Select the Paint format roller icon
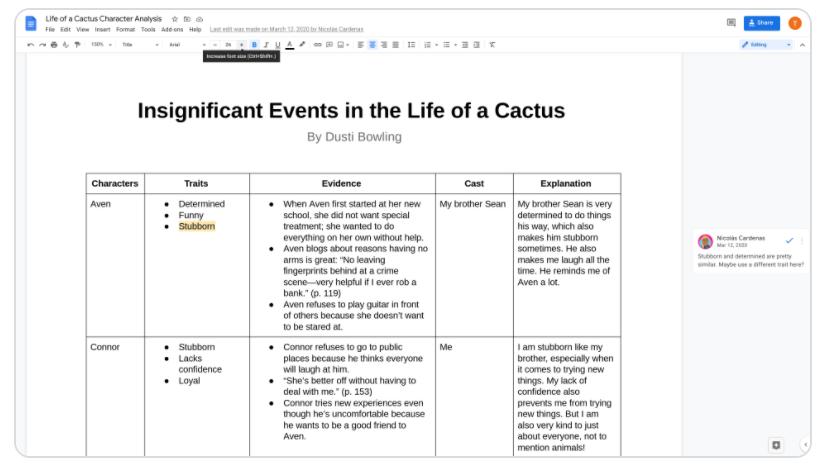Image resolution: width=822 pixels, height=468 pixels. 76,44
